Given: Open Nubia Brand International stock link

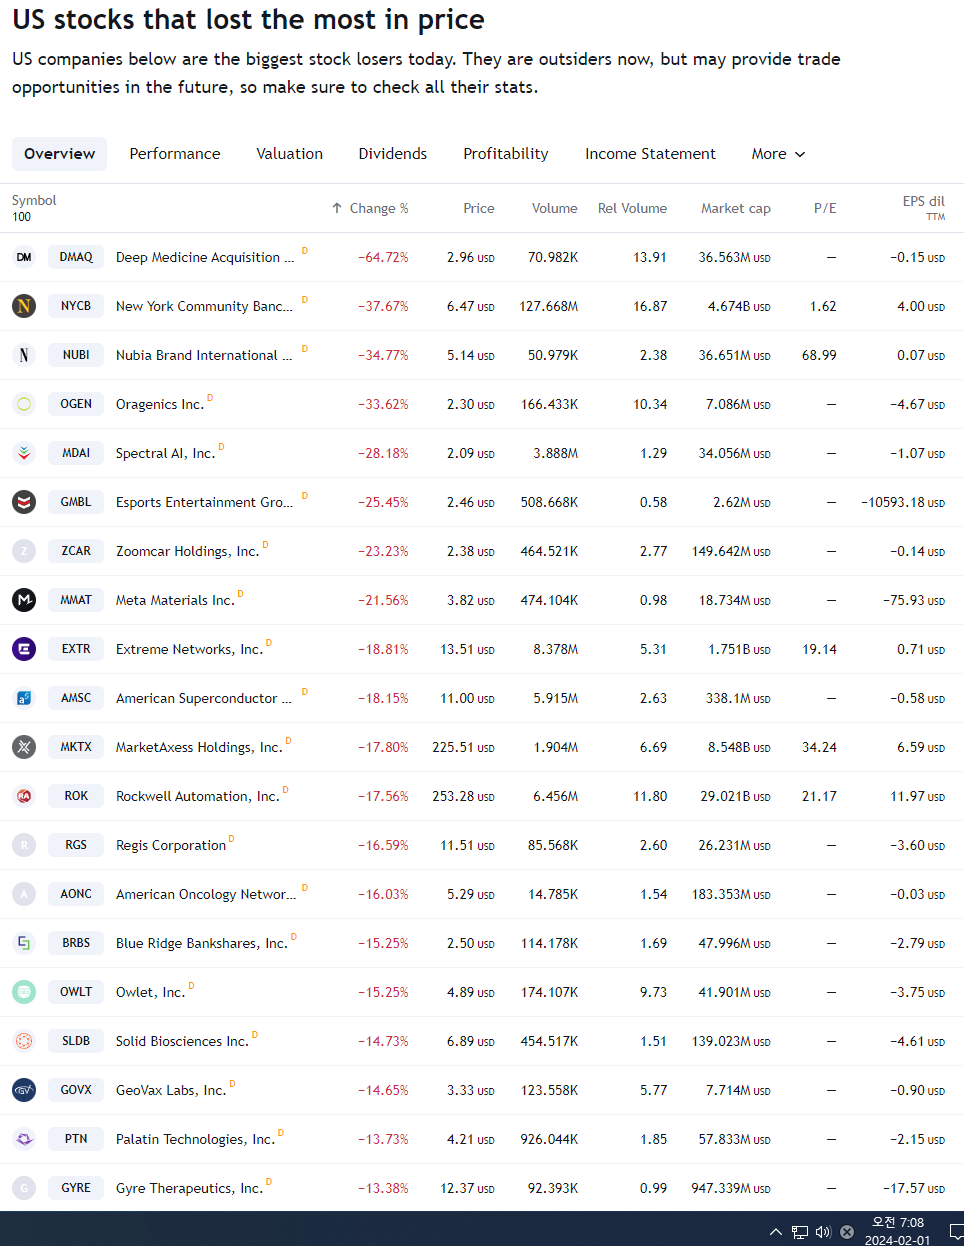Looking at the screenshot, I should [204, 355].
